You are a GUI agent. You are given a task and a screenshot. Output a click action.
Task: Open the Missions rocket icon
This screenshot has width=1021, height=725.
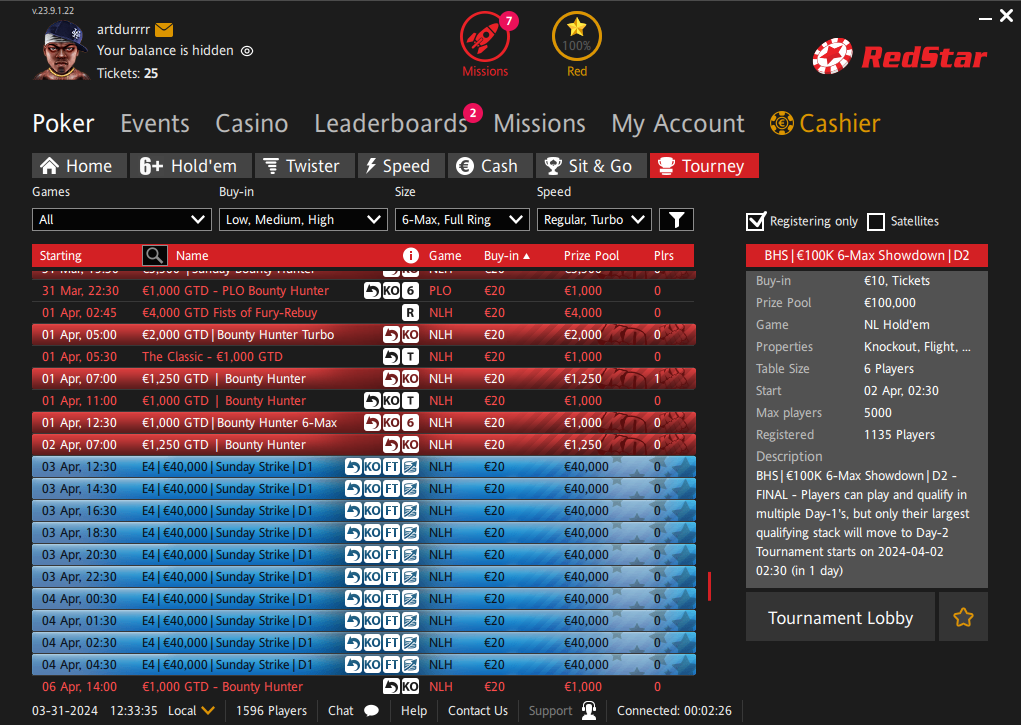tap(485, 38)
